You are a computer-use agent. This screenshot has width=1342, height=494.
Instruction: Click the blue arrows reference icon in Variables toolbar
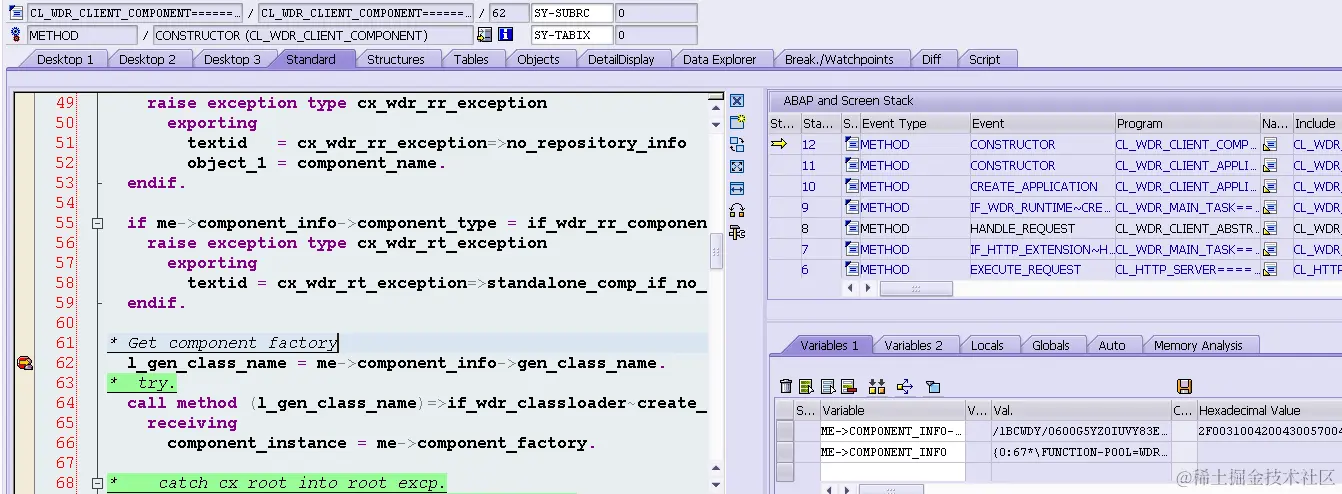coord(905,386)
